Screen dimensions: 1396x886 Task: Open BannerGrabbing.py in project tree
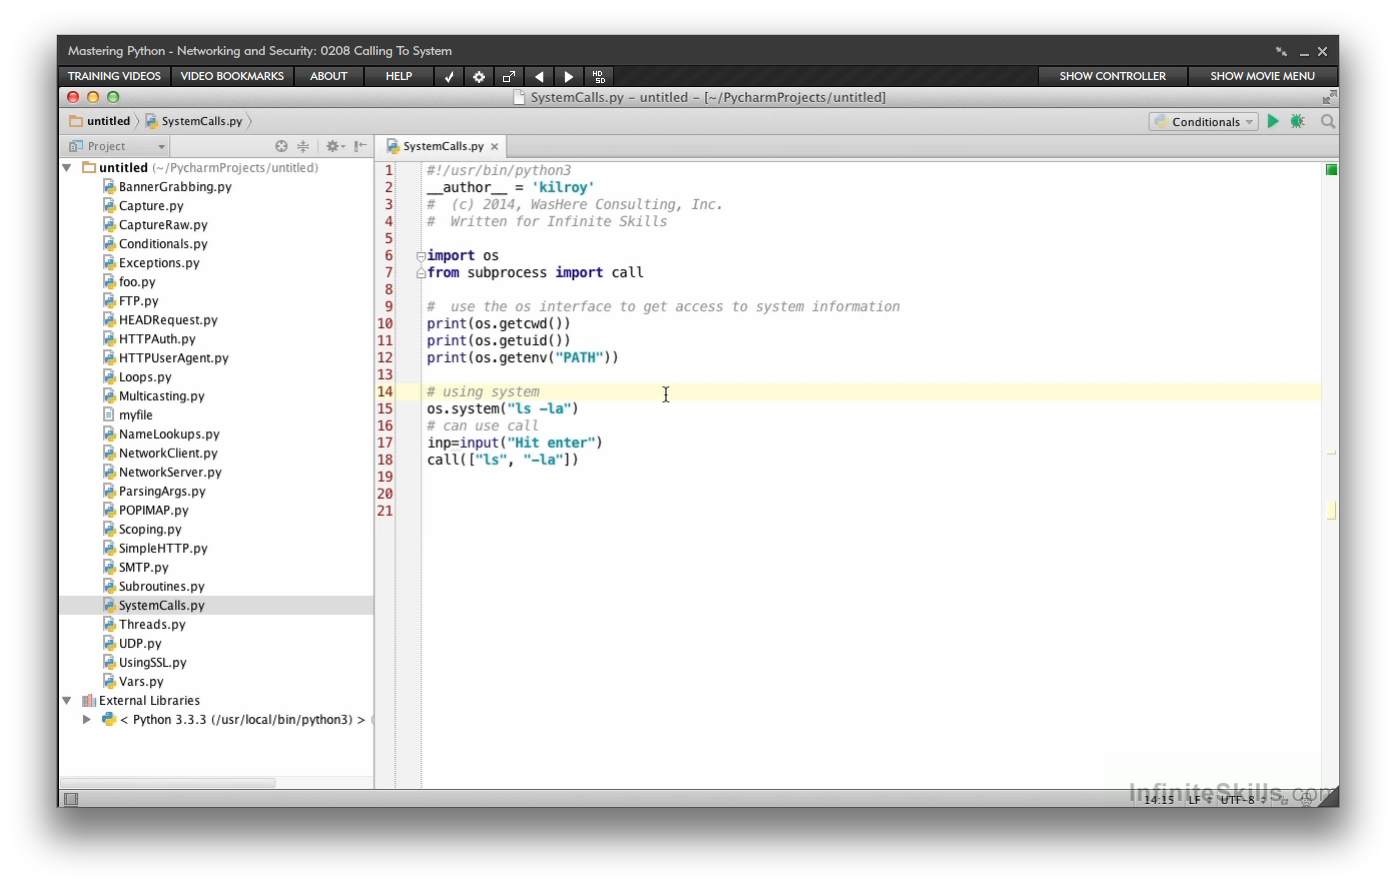175,187
